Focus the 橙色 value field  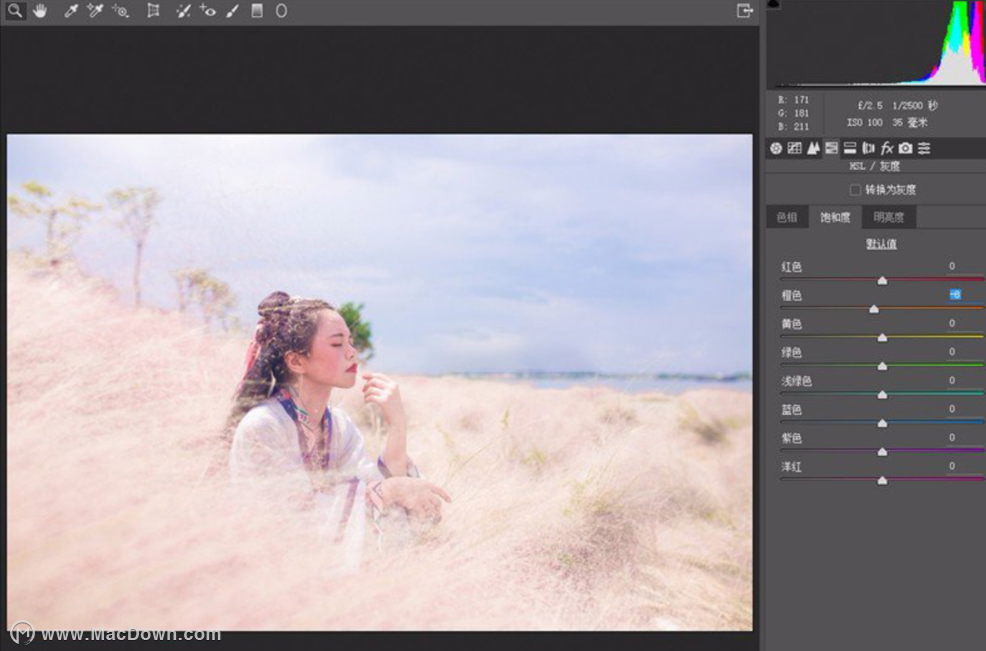pos(955,294)
